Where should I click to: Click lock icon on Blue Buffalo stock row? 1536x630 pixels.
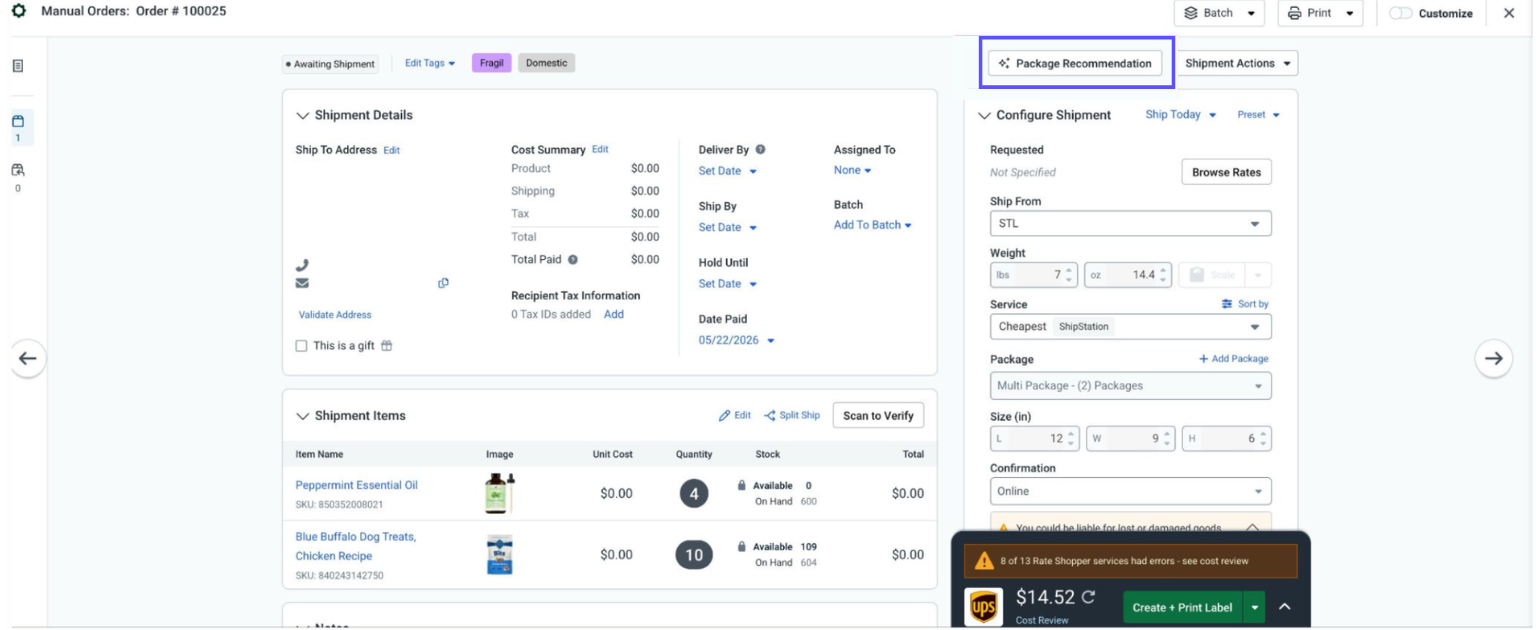[741, 547]
